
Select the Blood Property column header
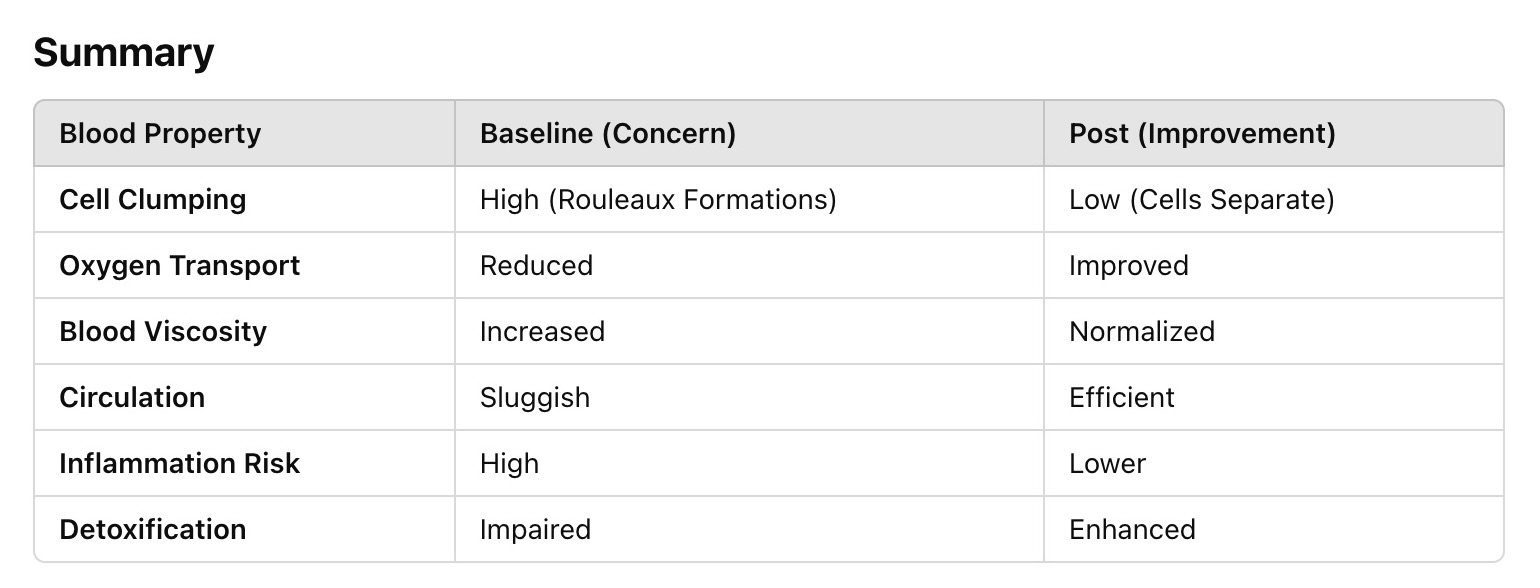coord(160,134)
